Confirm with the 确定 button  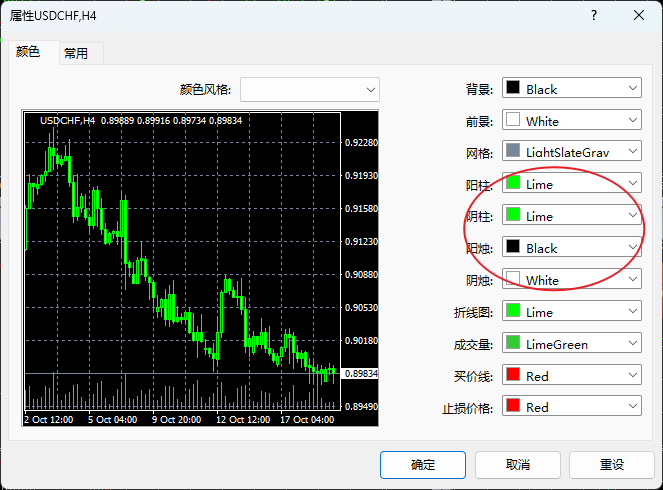pyautogui.click(x=423, y=465)
